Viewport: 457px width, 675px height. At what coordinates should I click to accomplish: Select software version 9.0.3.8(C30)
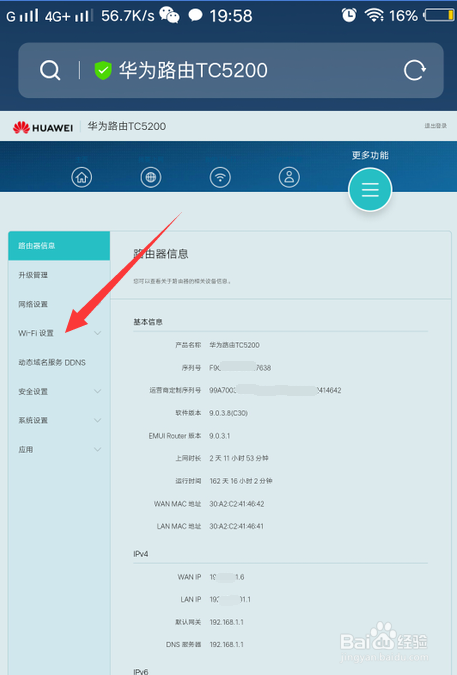tap(228, 413)
